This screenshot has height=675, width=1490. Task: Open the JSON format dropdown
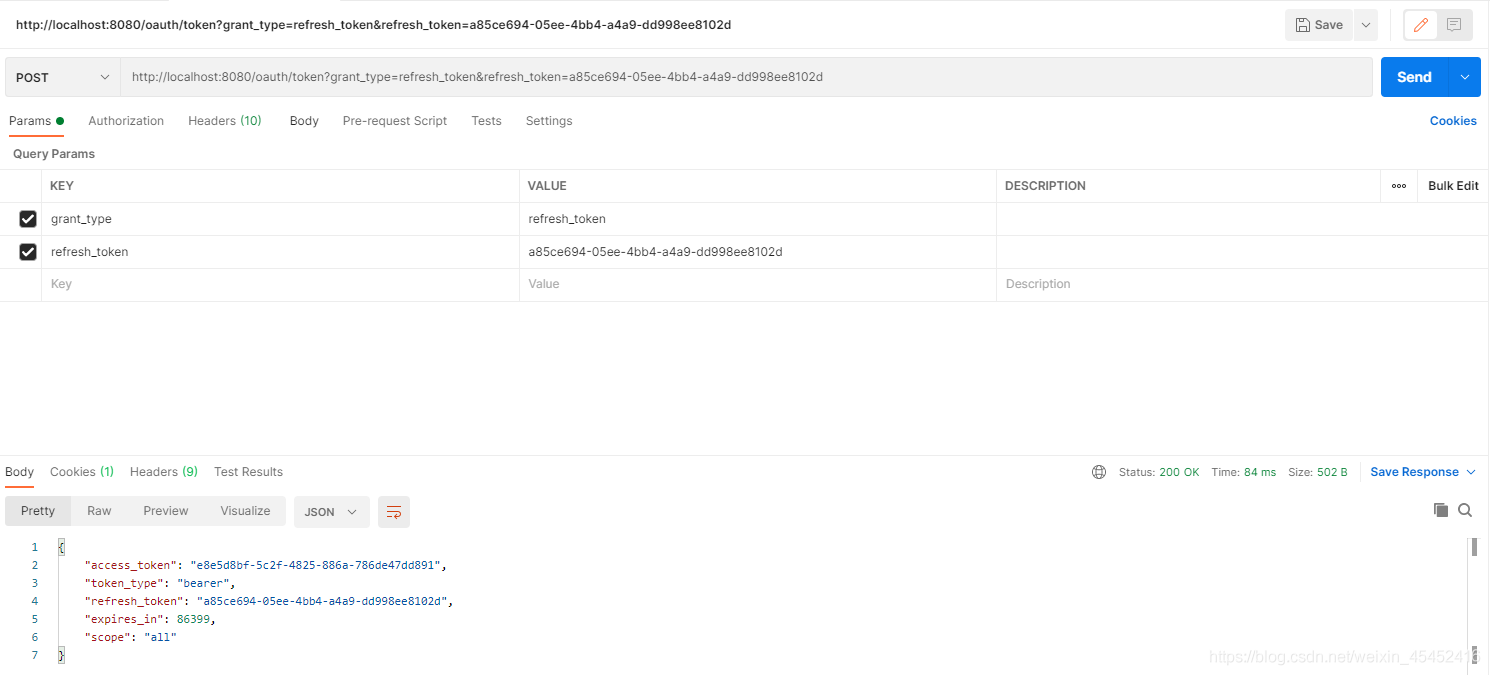pyautogui.click(x=331, y=511)
